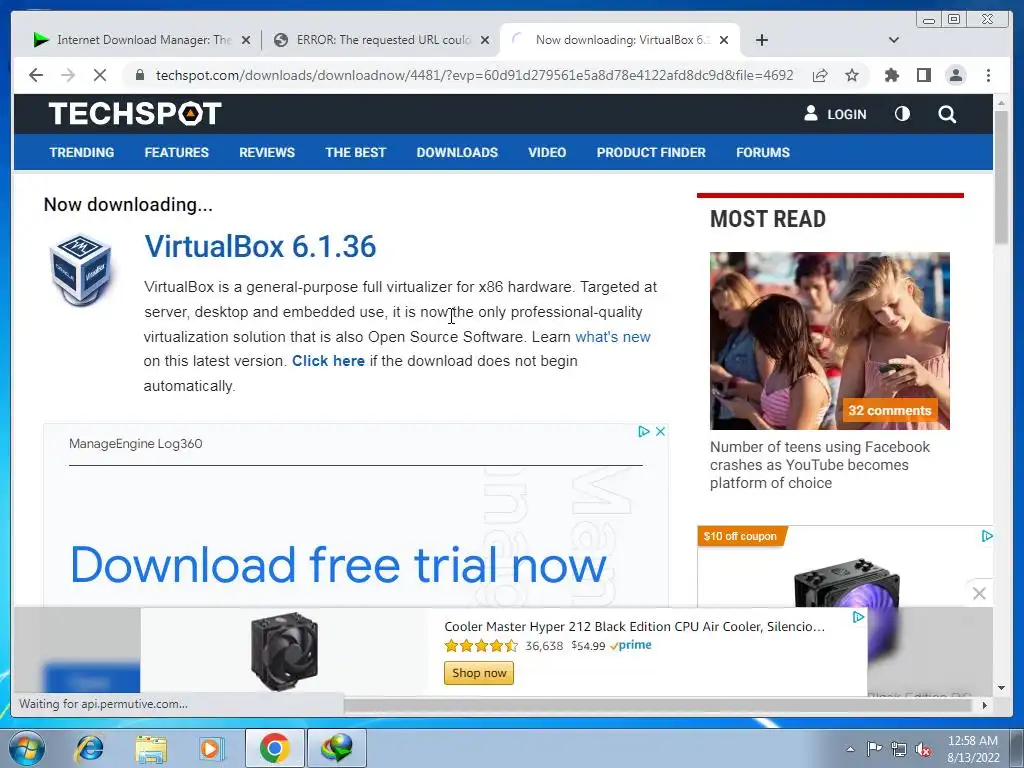Click the VirtualBox 6.1.36 title link

260,246
